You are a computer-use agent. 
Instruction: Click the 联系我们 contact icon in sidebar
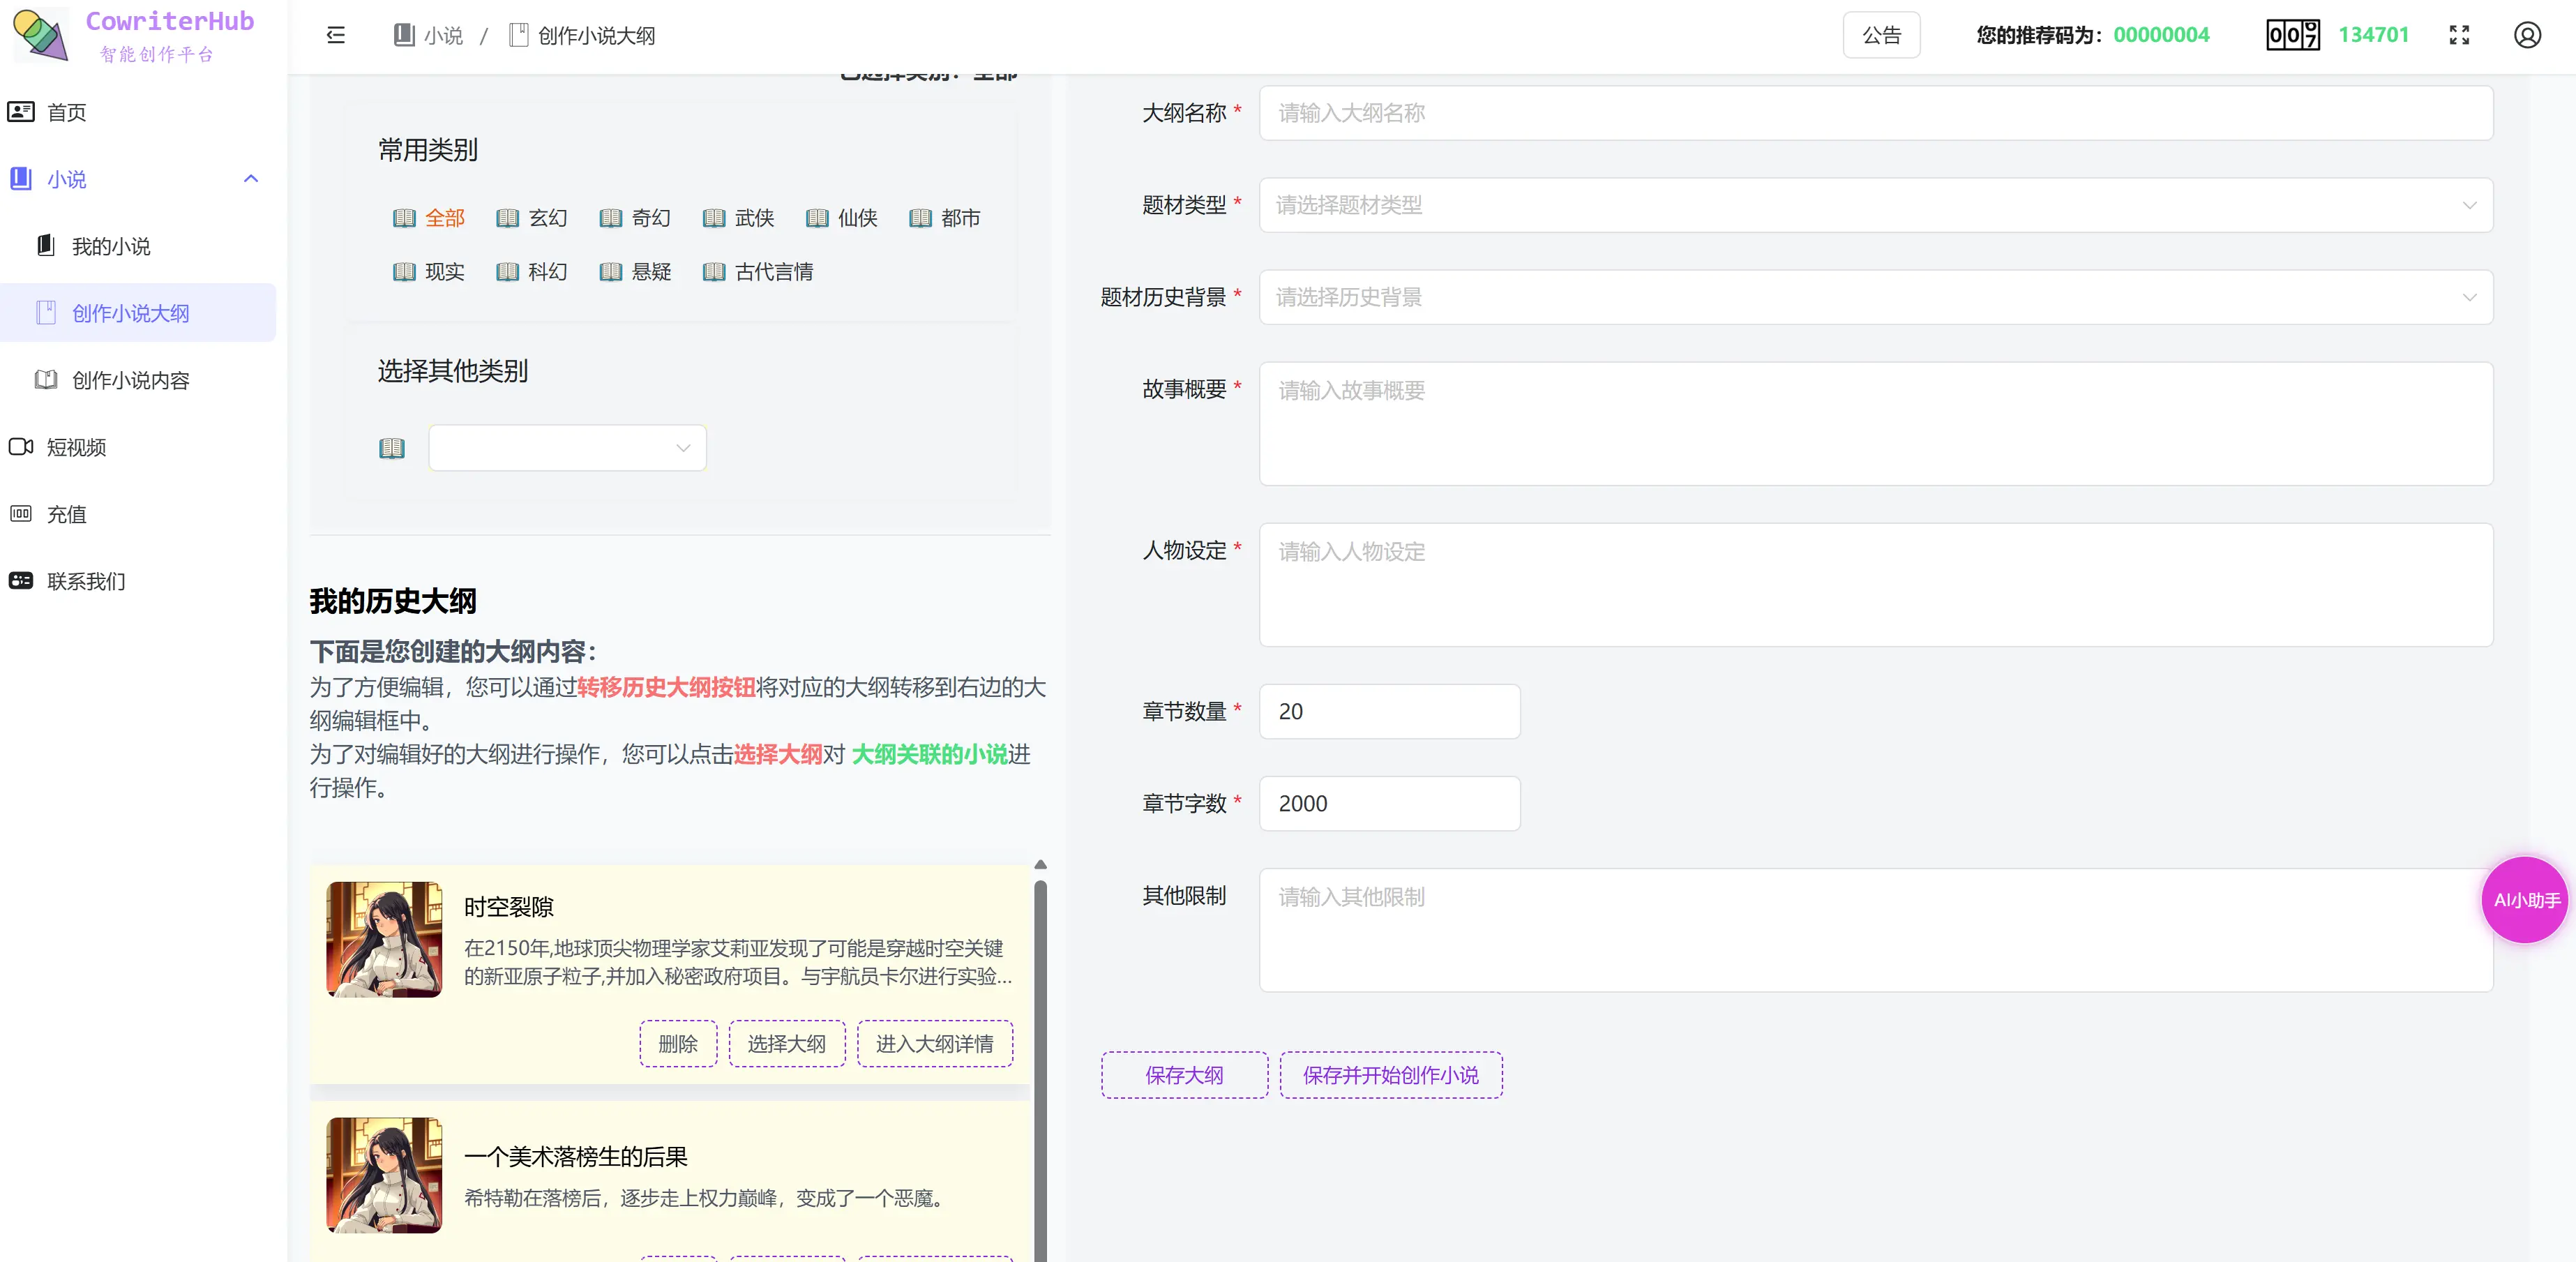click(21, 581)
